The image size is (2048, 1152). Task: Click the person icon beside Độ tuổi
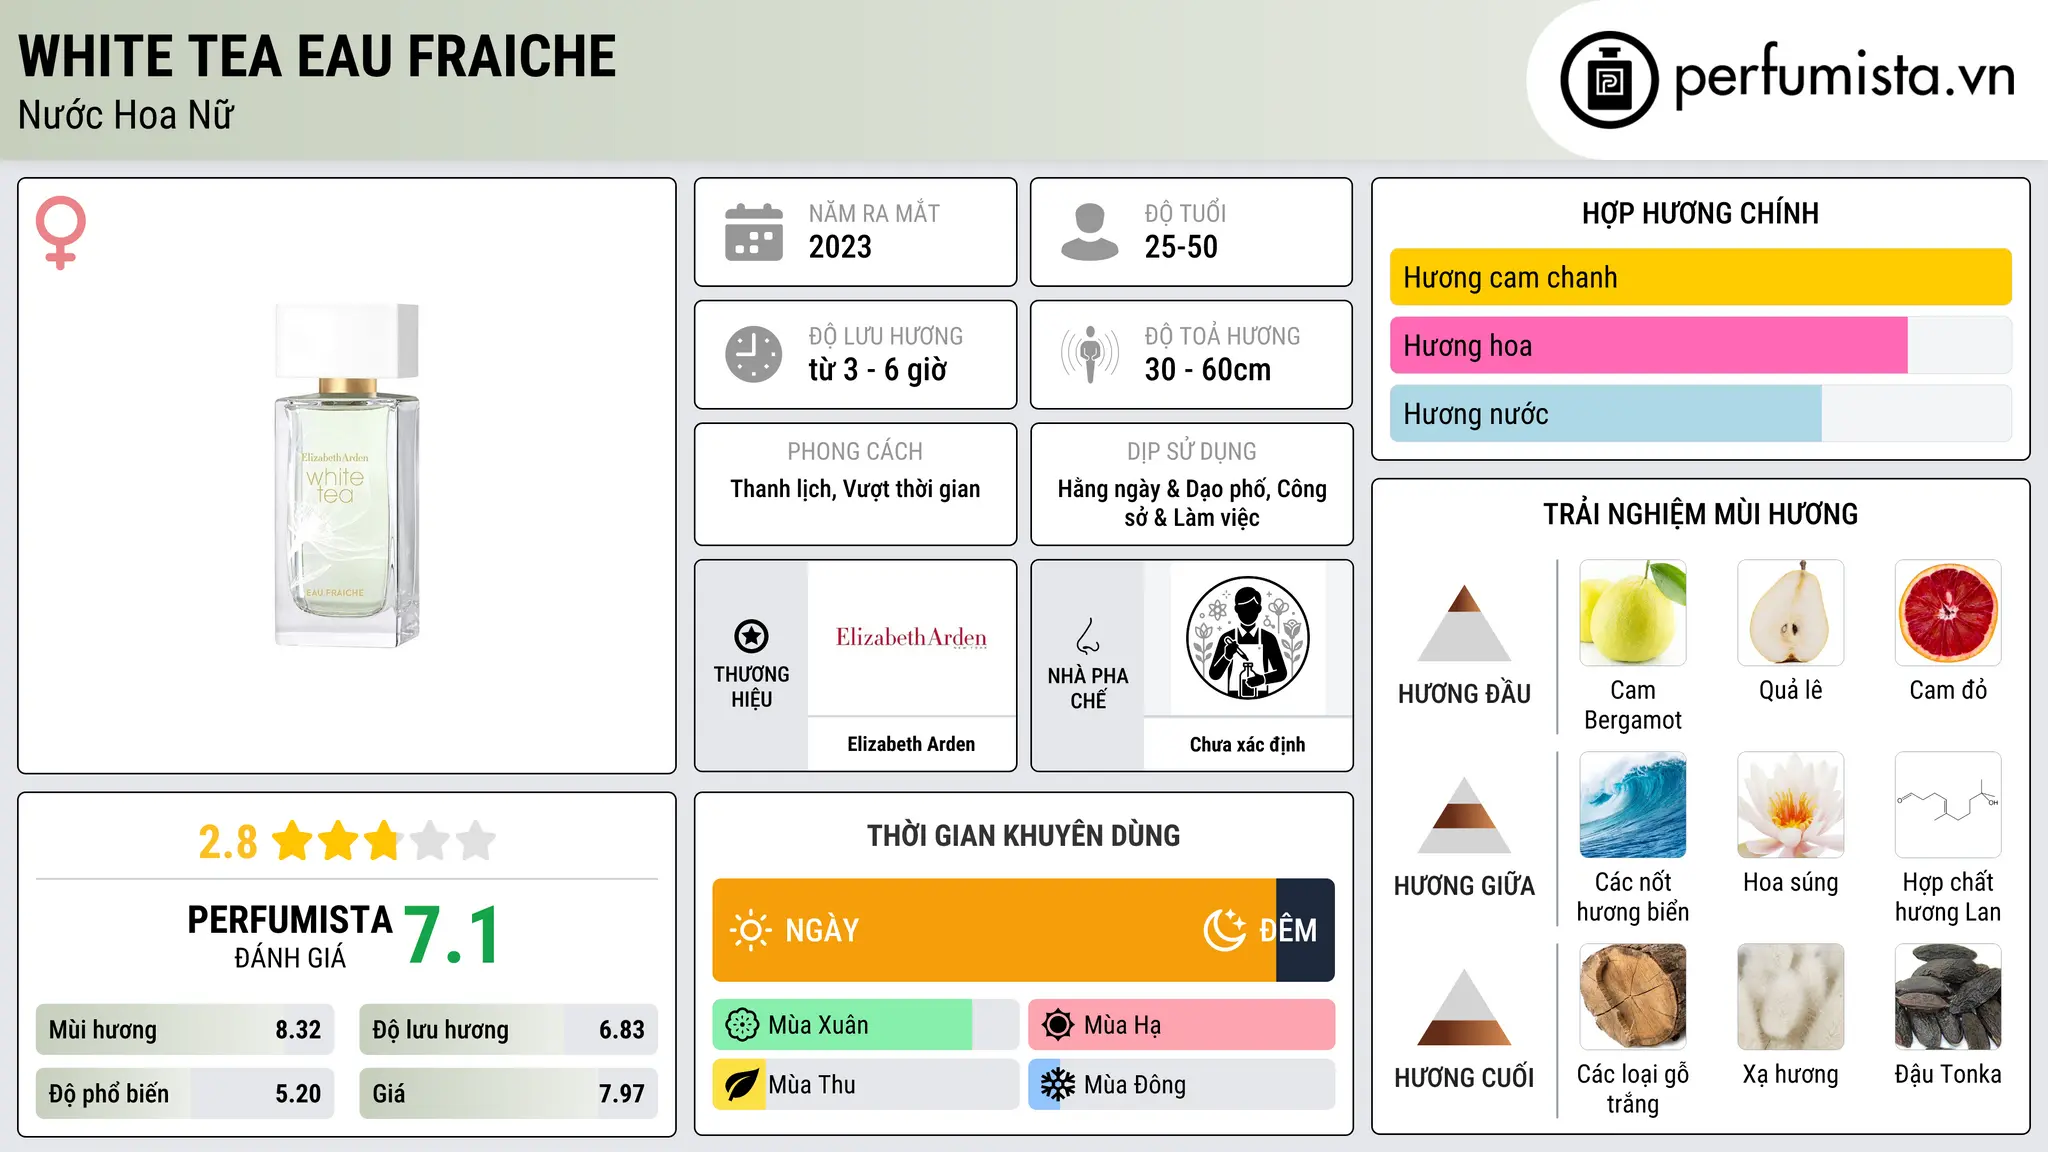point(1089,232)
